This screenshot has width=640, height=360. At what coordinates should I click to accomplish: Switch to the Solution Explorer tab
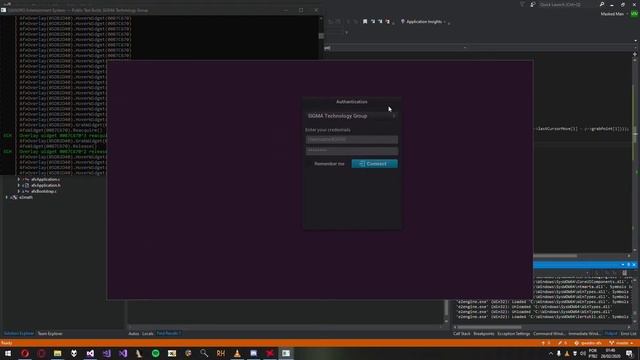click(x=19, y=333)
